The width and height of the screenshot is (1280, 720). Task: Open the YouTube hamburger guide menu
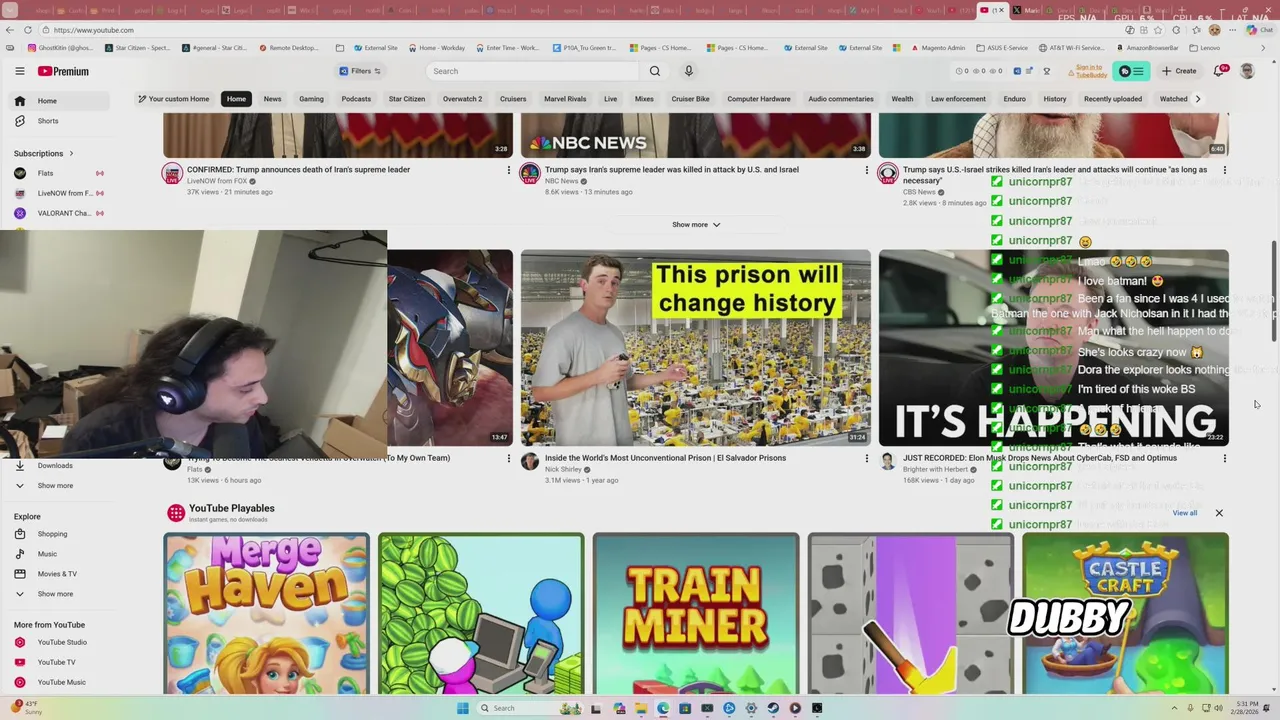[x=19, y=71]
